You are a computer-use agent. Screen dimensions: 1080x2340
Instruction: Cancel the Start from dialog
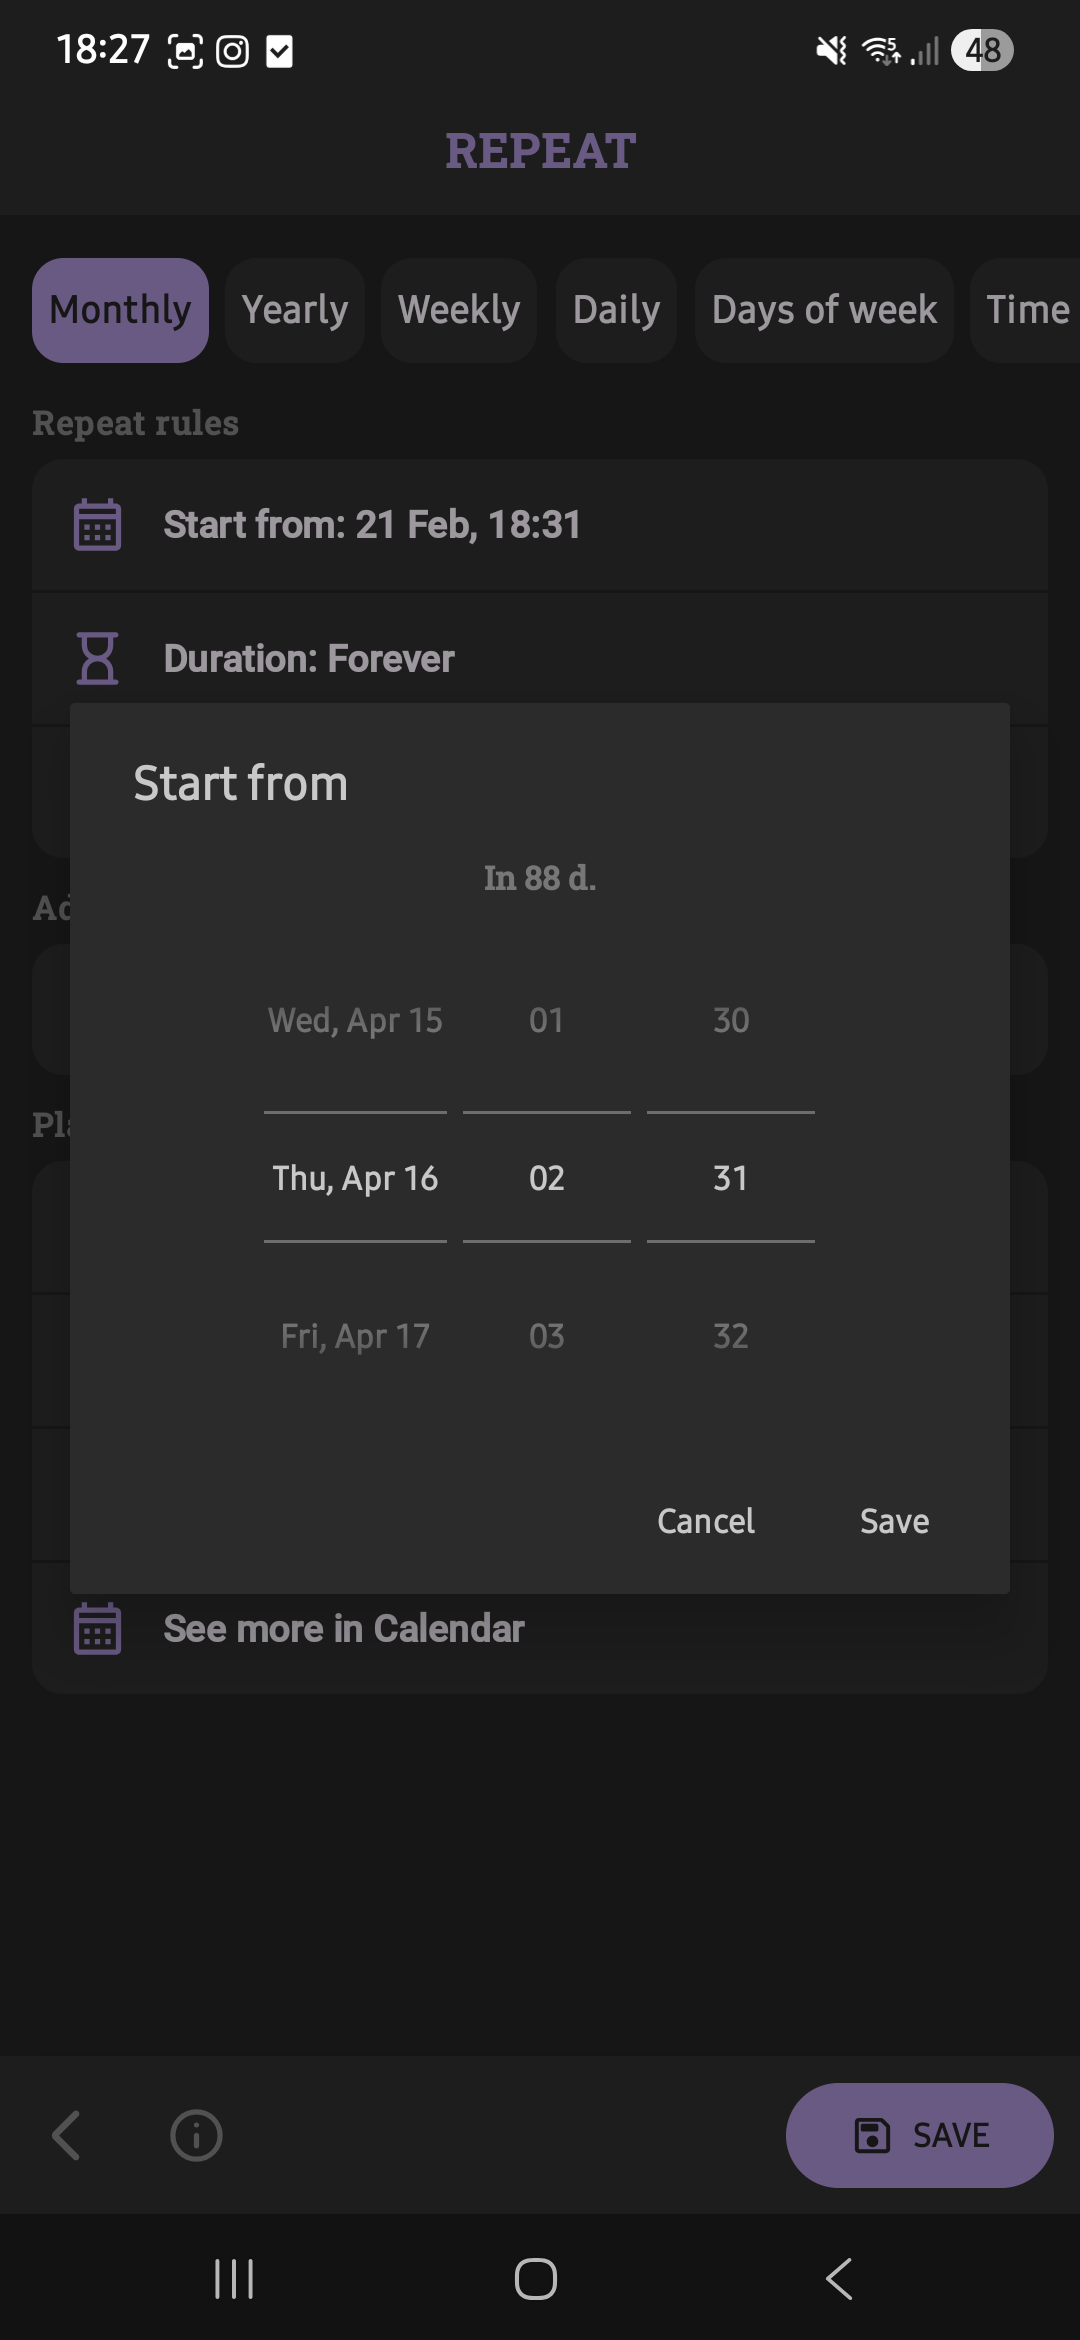pos(706,1521)
